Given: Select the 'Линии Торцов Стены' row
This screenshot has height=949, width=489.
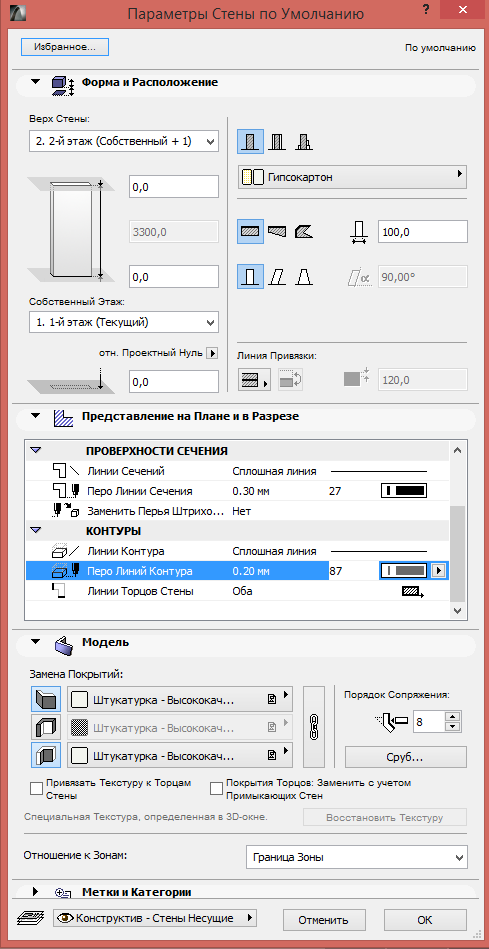Looking at the screenshot, I should coord(237,591).
